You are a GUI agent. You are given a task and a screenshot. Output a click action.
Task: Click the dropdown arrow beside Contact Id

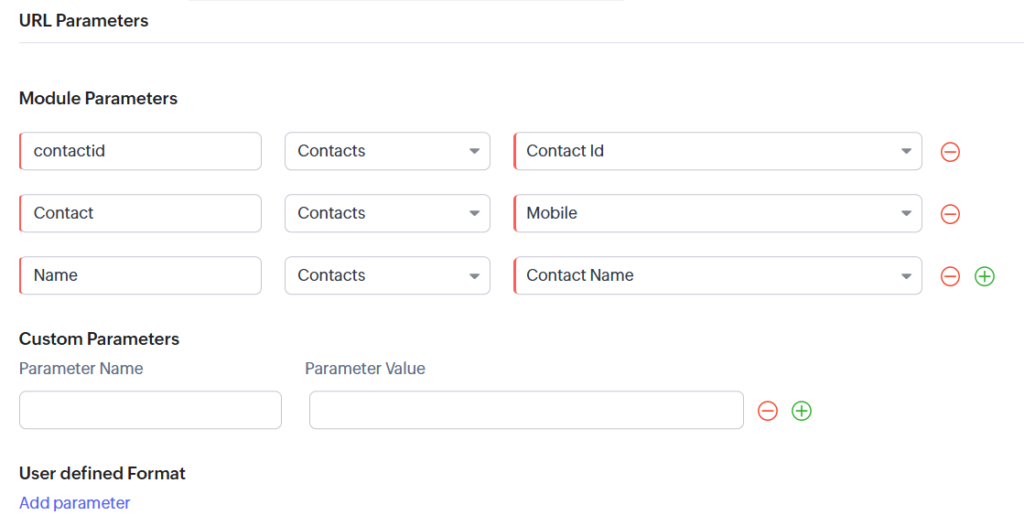click(906, 151)
